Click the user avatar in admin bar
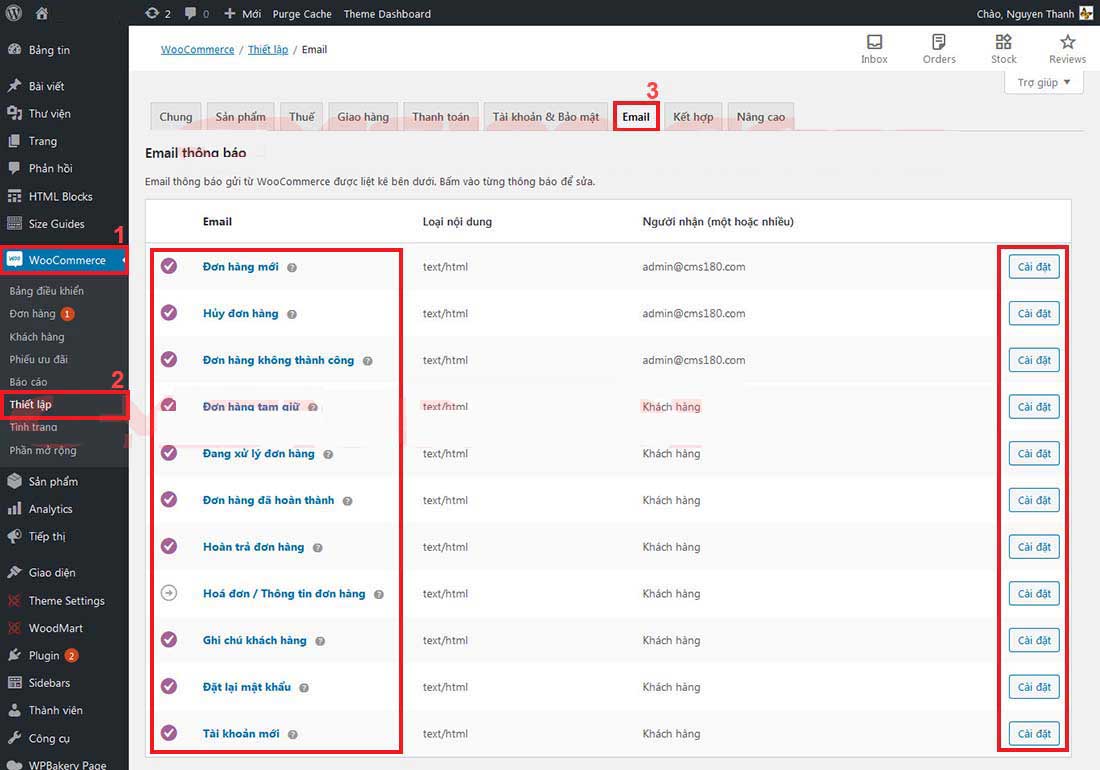1100x770 pixels. (1086, 13)
